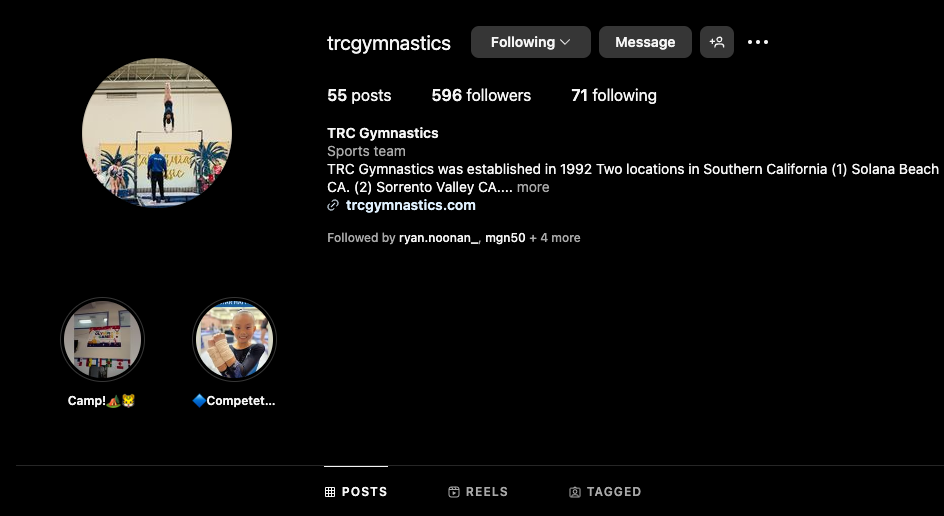Click the link chain icon beside website

pos(333,205)
